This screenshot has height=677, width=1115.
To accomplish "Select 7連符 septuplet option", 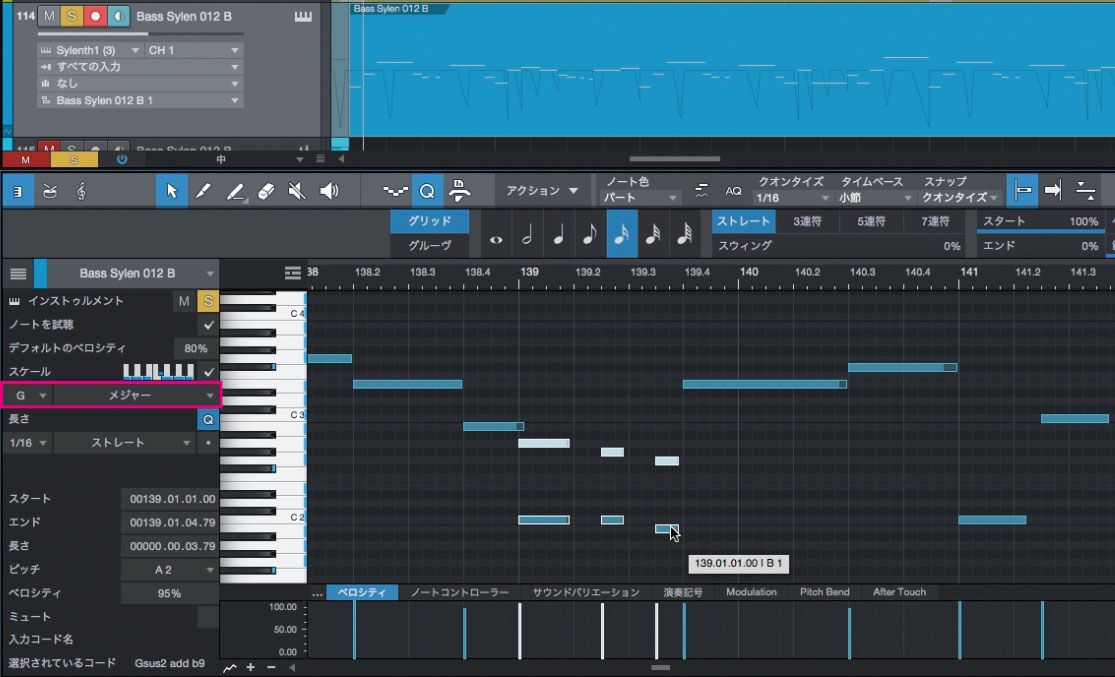I will (x=935, y=221).
